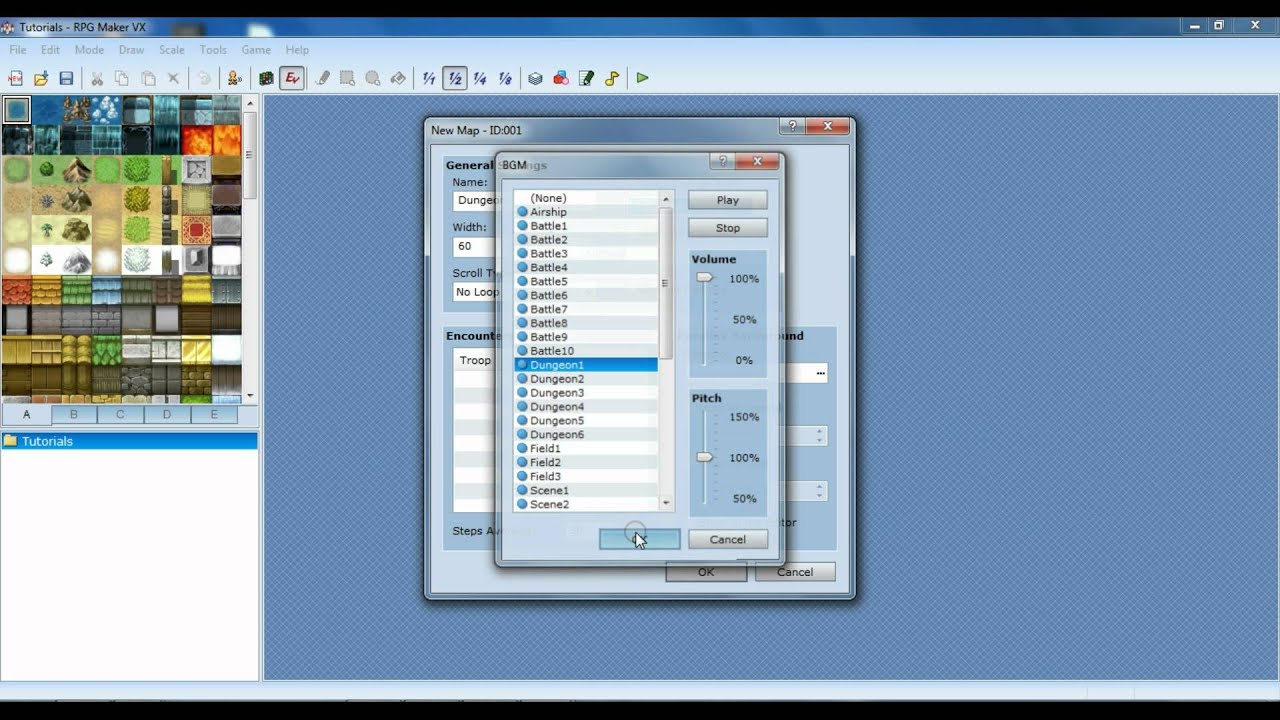The image size is (1280, 720).
Task: Switch tile palette to tab B
Action: click(x=73, y=414)
